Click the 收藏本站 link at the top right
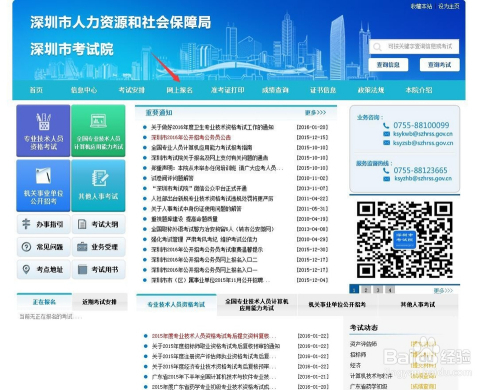Screen dimensions: 500x390 pos(421,6)
